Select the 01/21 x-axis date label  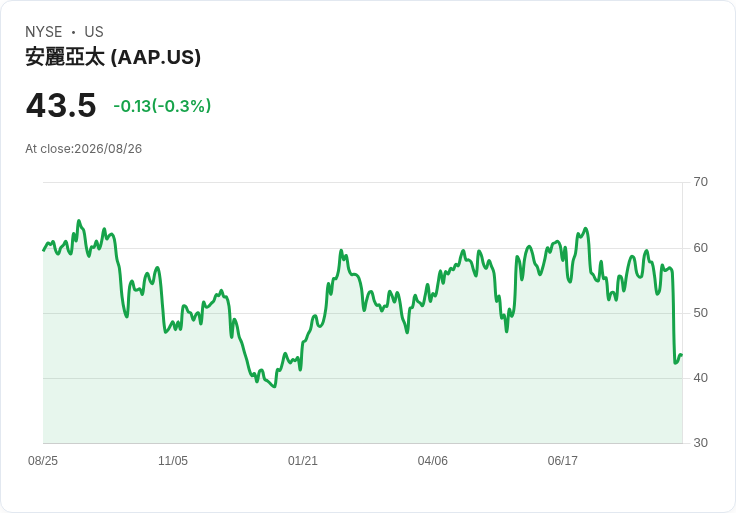pos(303,461)
